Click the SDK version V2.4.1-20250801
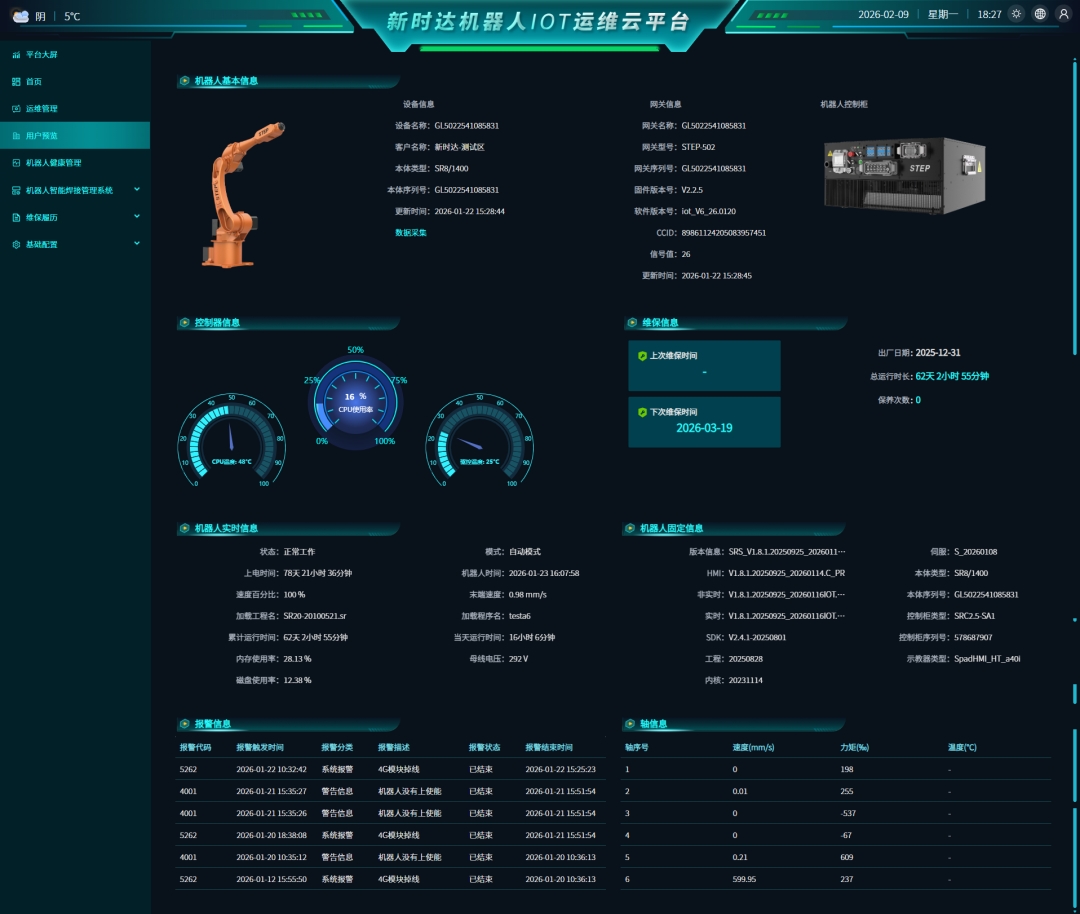This screenshot has height=914, width=1080. coord(757,638)
